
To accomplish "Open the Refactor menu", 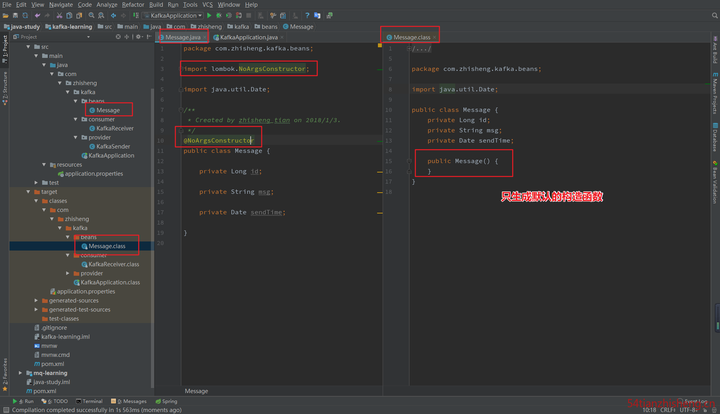I will (x=133, y=5).
